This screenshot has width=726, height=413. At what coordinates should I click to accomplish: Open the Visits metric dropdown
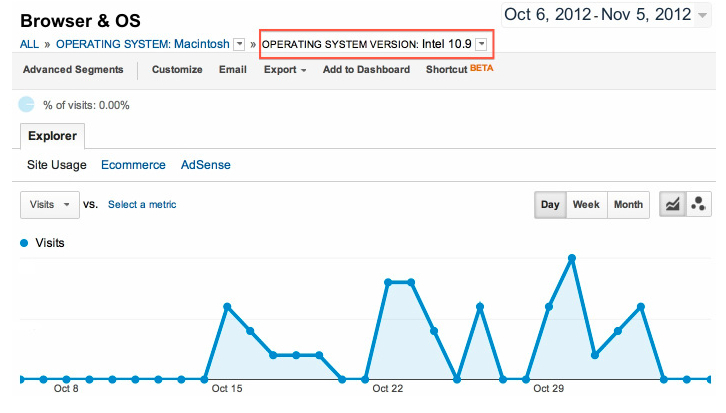point(50,204)
